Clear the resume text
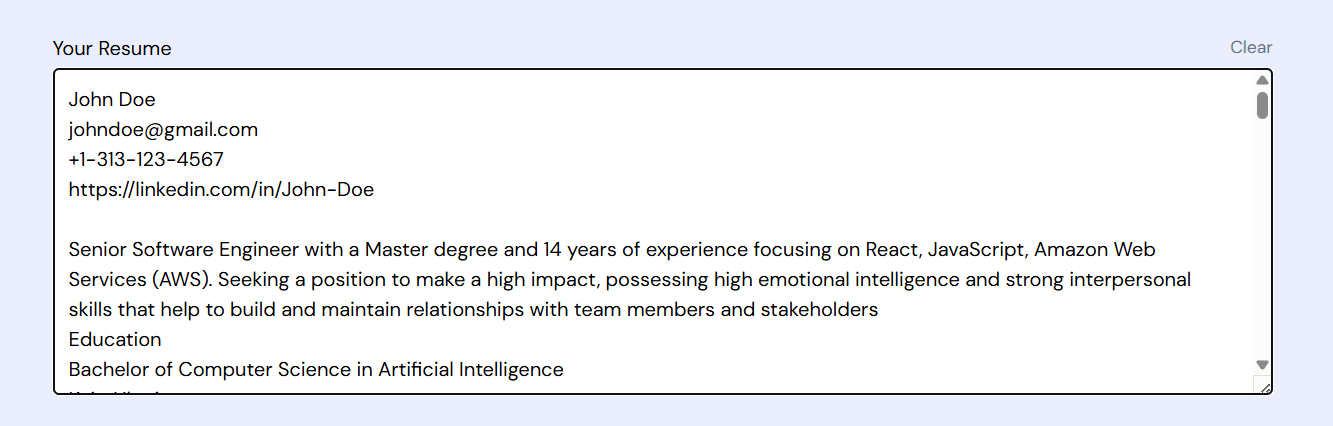This screenshot has width=1333, height=426. tap(1250, 47)
